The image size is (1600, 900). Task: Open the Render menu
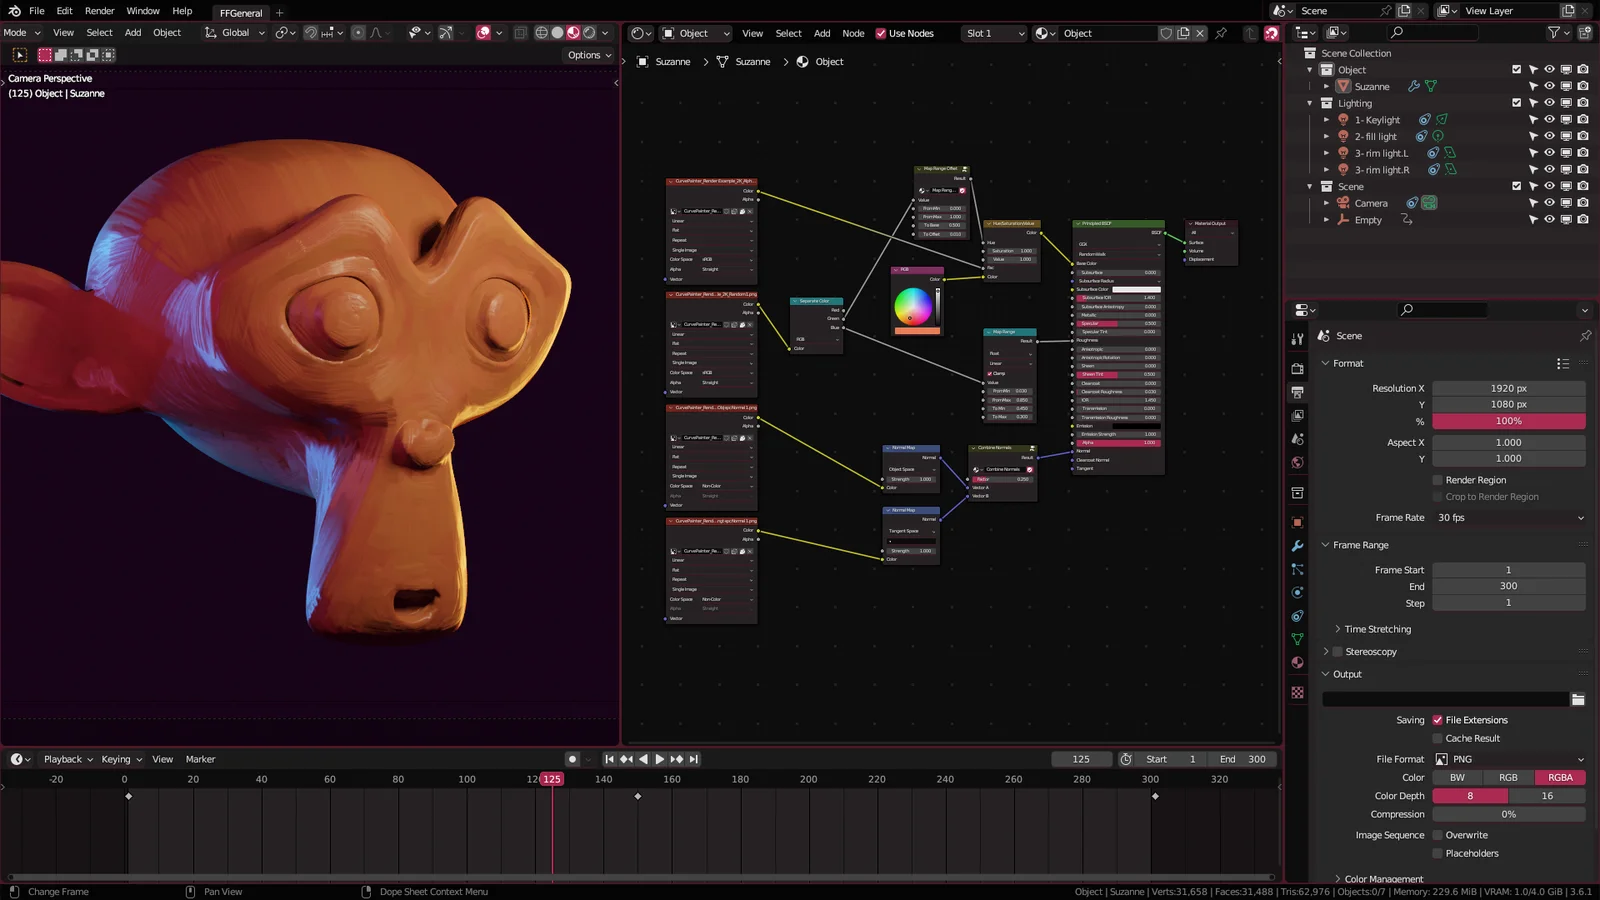[99, 11]
